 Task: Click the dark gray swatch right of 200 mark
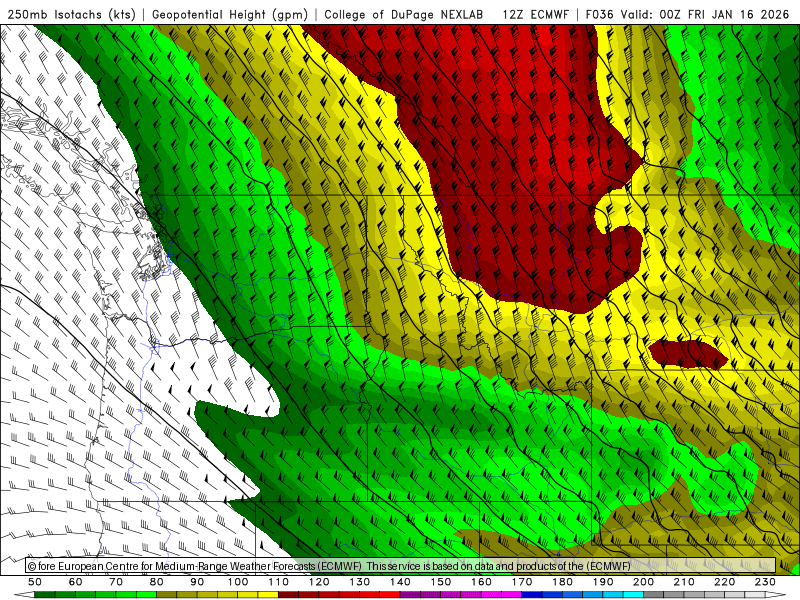tap(654, 595)
